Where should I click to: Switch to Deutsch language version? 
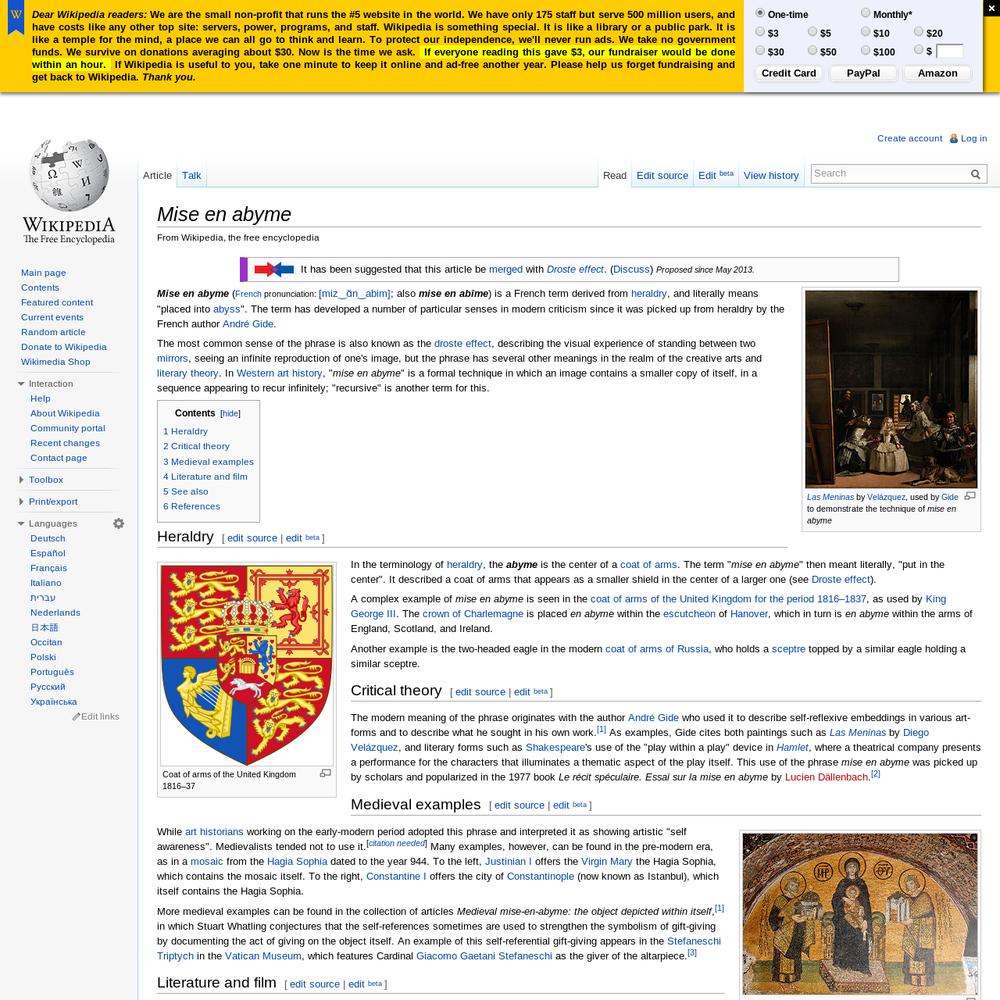point(48,539)
